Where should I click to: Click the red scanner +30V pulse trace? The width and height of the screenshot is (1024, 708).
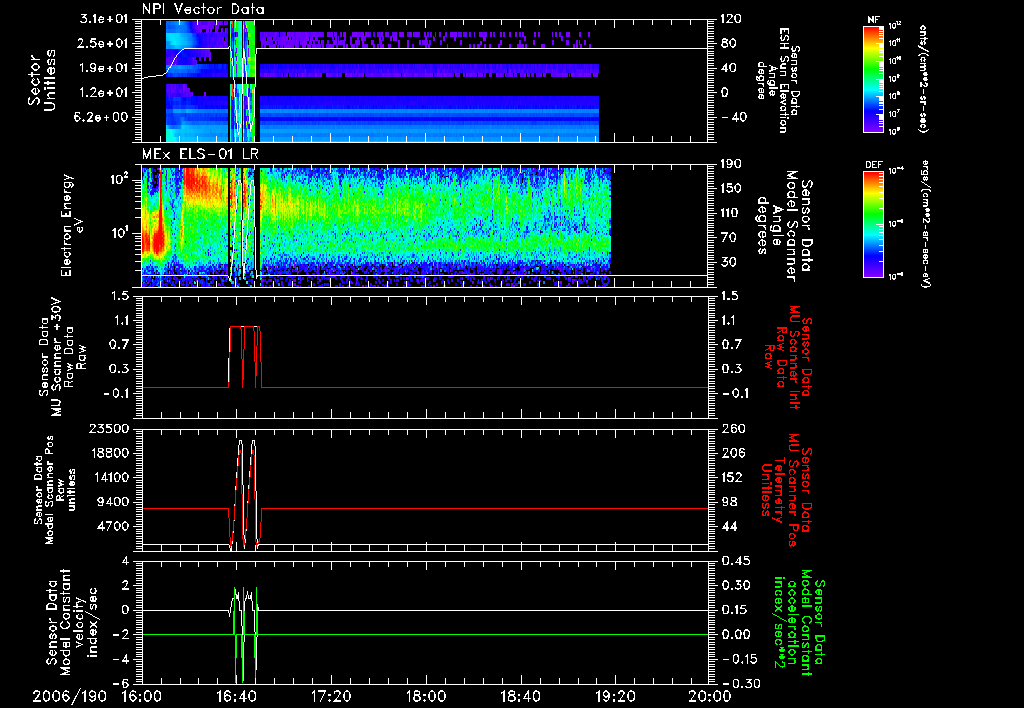(245, 357)
